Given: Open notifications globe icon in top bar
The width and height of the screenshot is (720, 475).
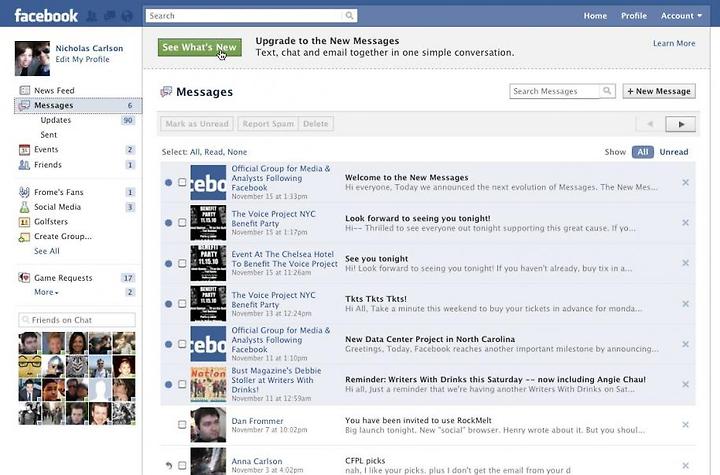Looking at the screenshot, I should coord(127,16).
